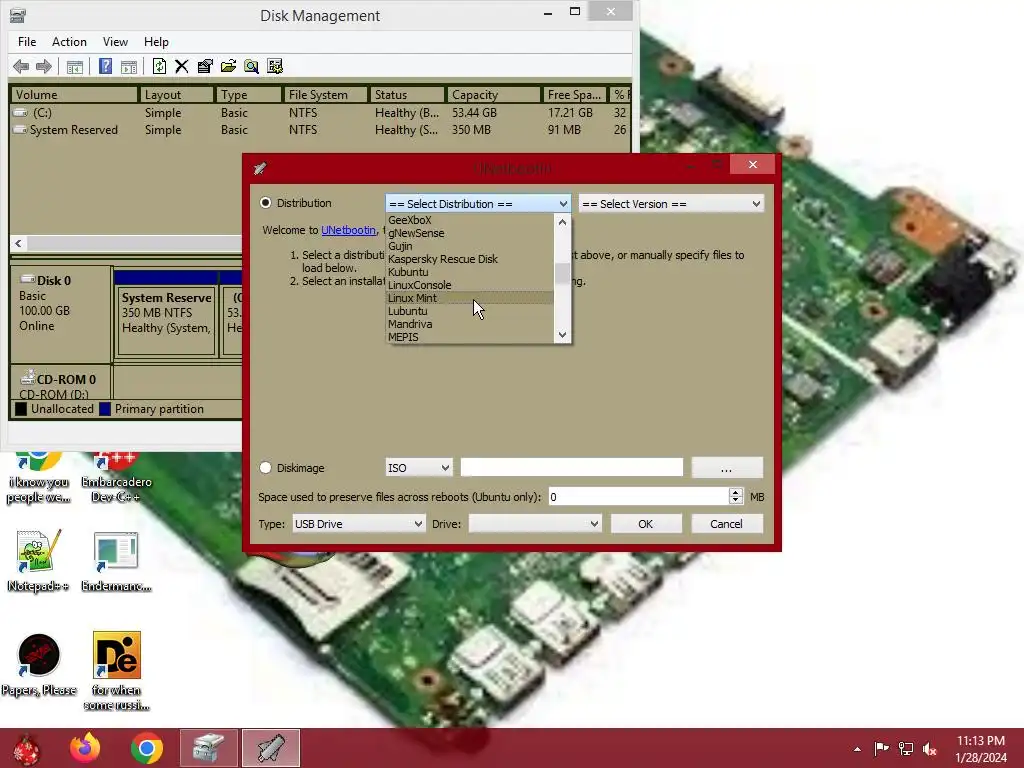The height and width of the screenshot is (768, 1024).
Task: Click OK in UNetbootin
Action: pyautogui.click(x=646, y=524)
